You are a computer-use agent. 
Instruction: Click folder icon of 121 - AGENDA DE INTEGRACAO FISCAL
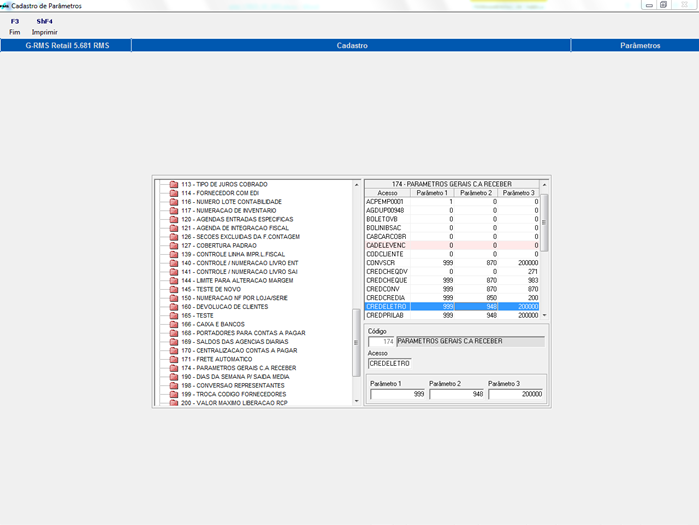tap(174, 228)
